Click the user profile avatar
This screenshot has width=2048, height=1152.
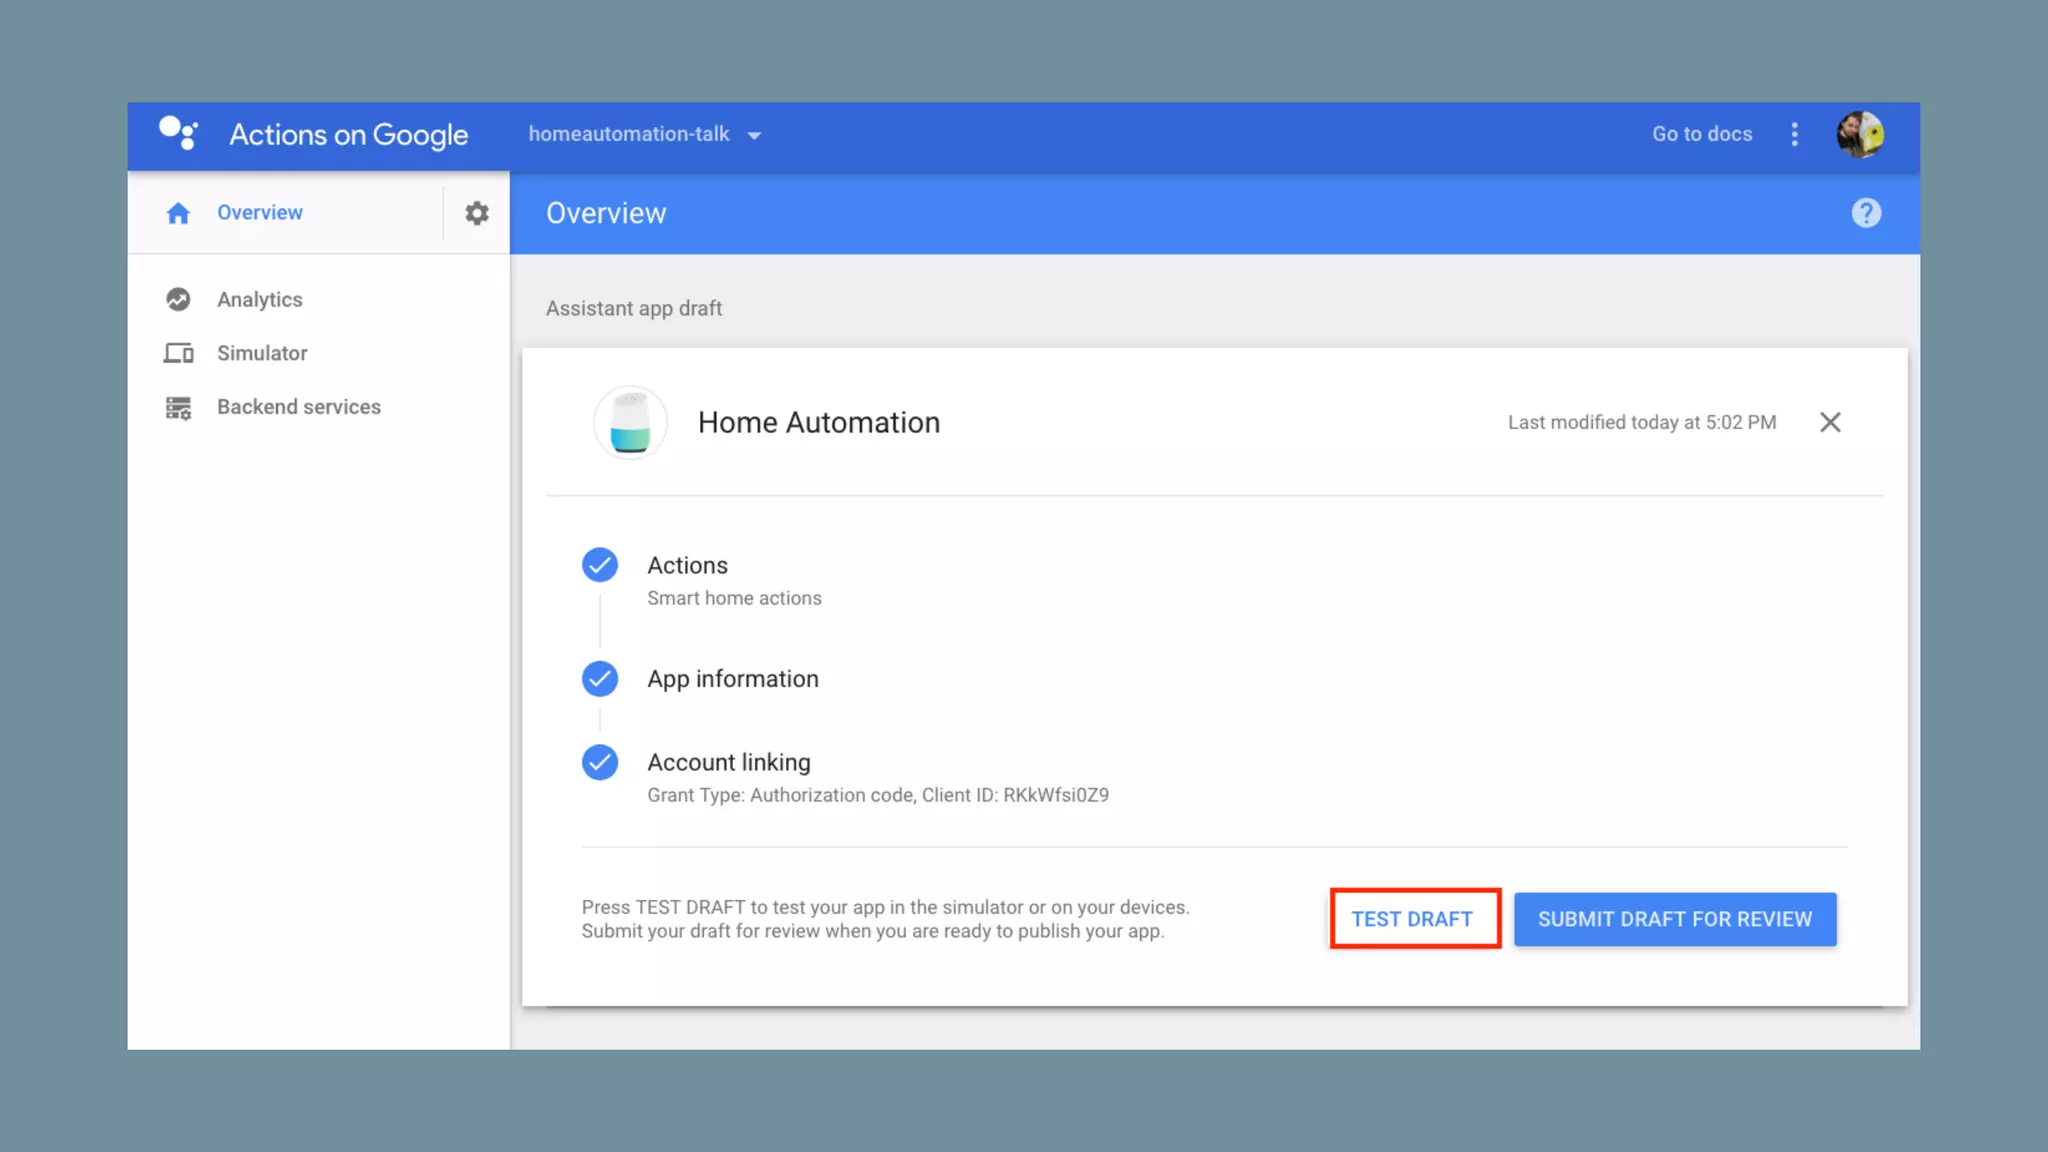[1859, 134]
